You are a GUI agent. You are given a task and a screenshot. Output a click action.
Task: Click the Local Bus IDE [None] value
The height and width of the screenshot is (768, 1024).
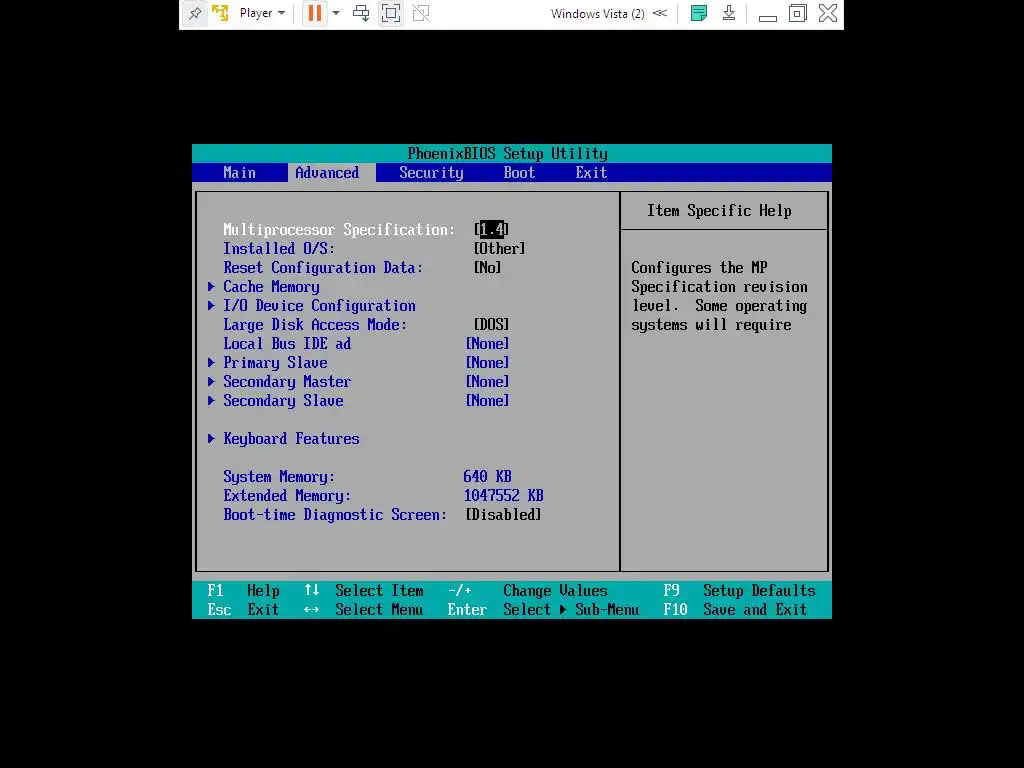coord(487,344)
